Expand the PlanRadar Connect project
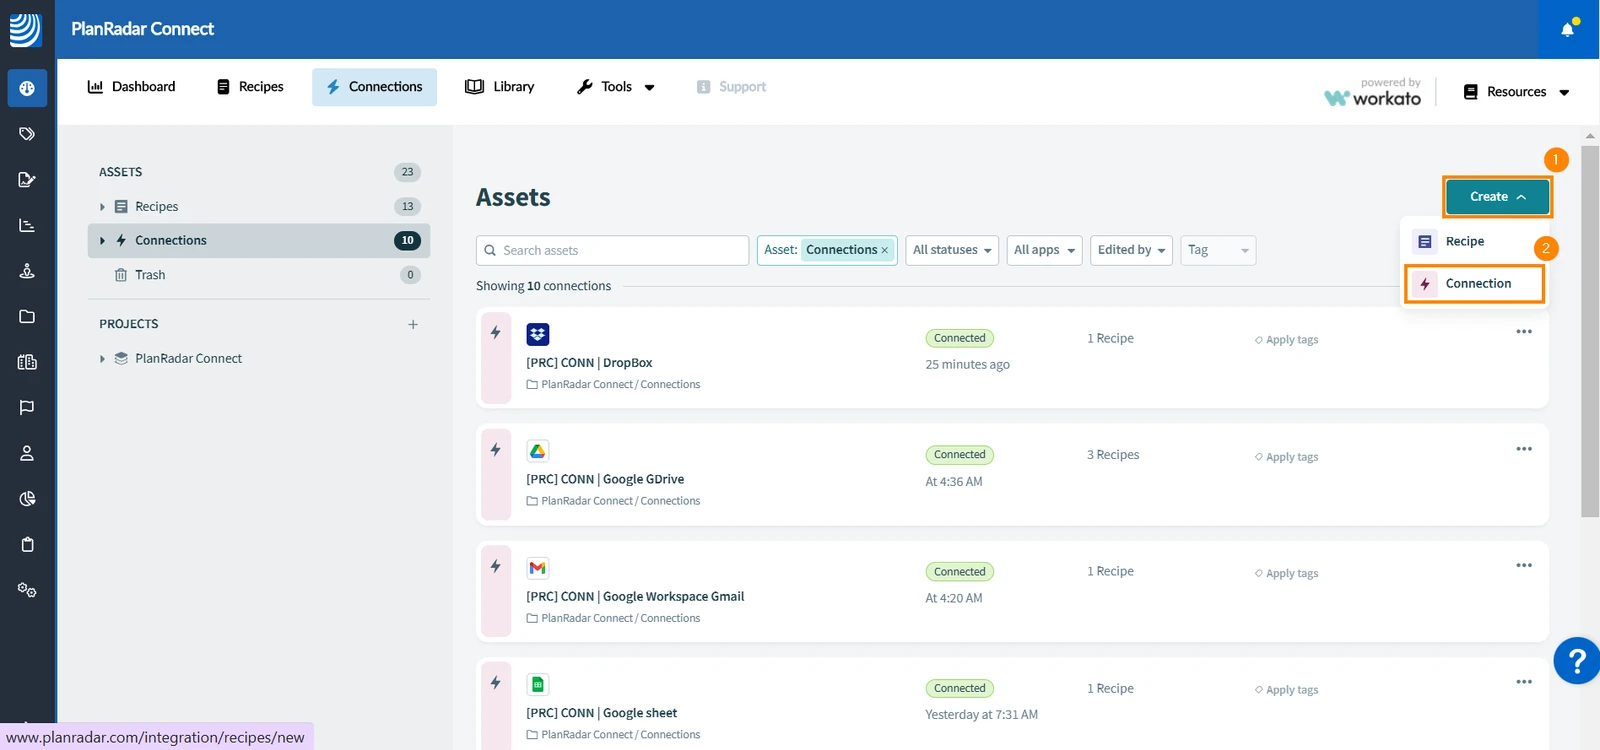The width and height of the screenshot is (1600, 750). click(102, 359)
